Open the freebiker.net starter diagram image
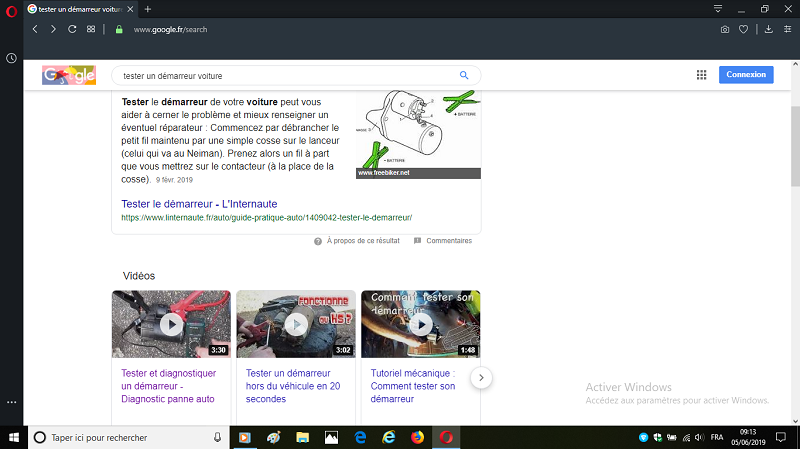 (x=418, y=134)
